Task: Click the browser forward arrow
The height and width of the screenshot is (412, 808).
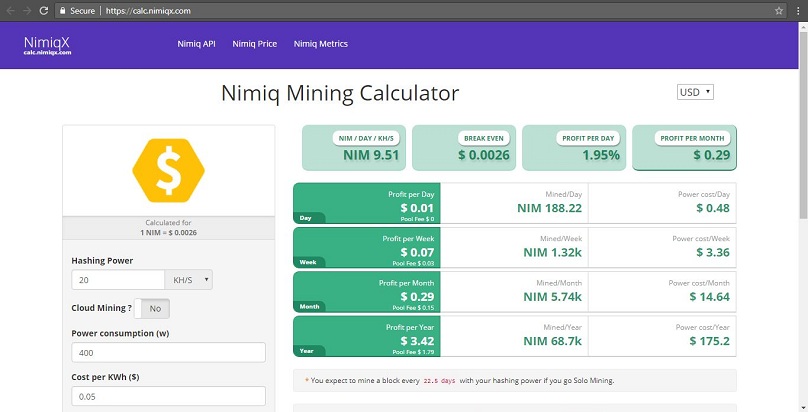Action: (x=27, y=10)
